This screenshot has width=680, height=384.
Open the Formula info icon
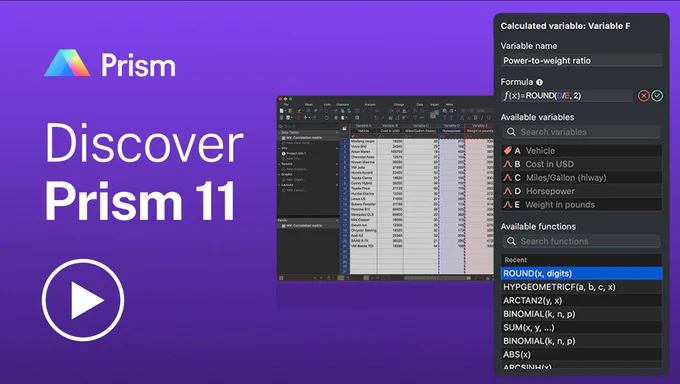539,82
